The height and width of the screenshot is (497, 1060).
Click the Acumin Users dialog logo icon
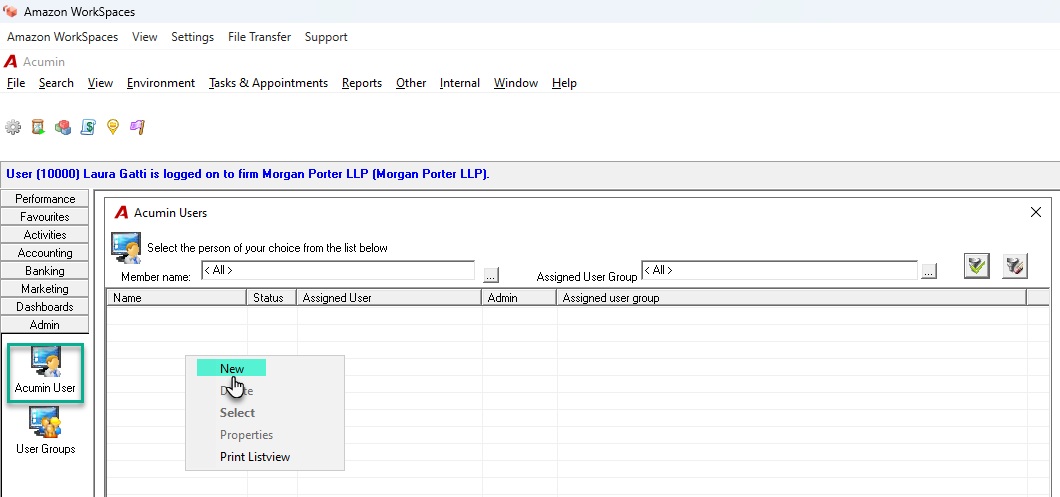point(122,213)
